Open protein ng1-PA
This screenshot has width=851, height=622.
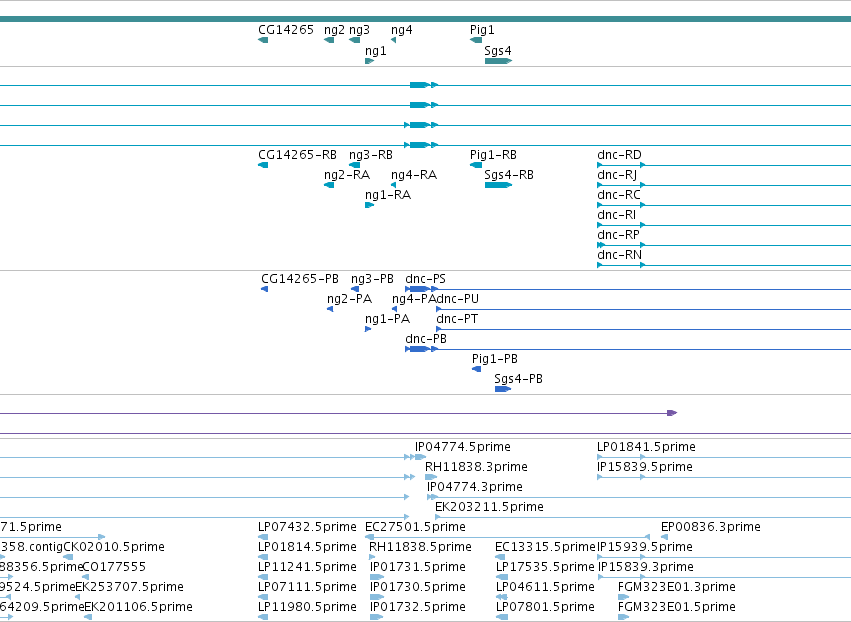388,319
